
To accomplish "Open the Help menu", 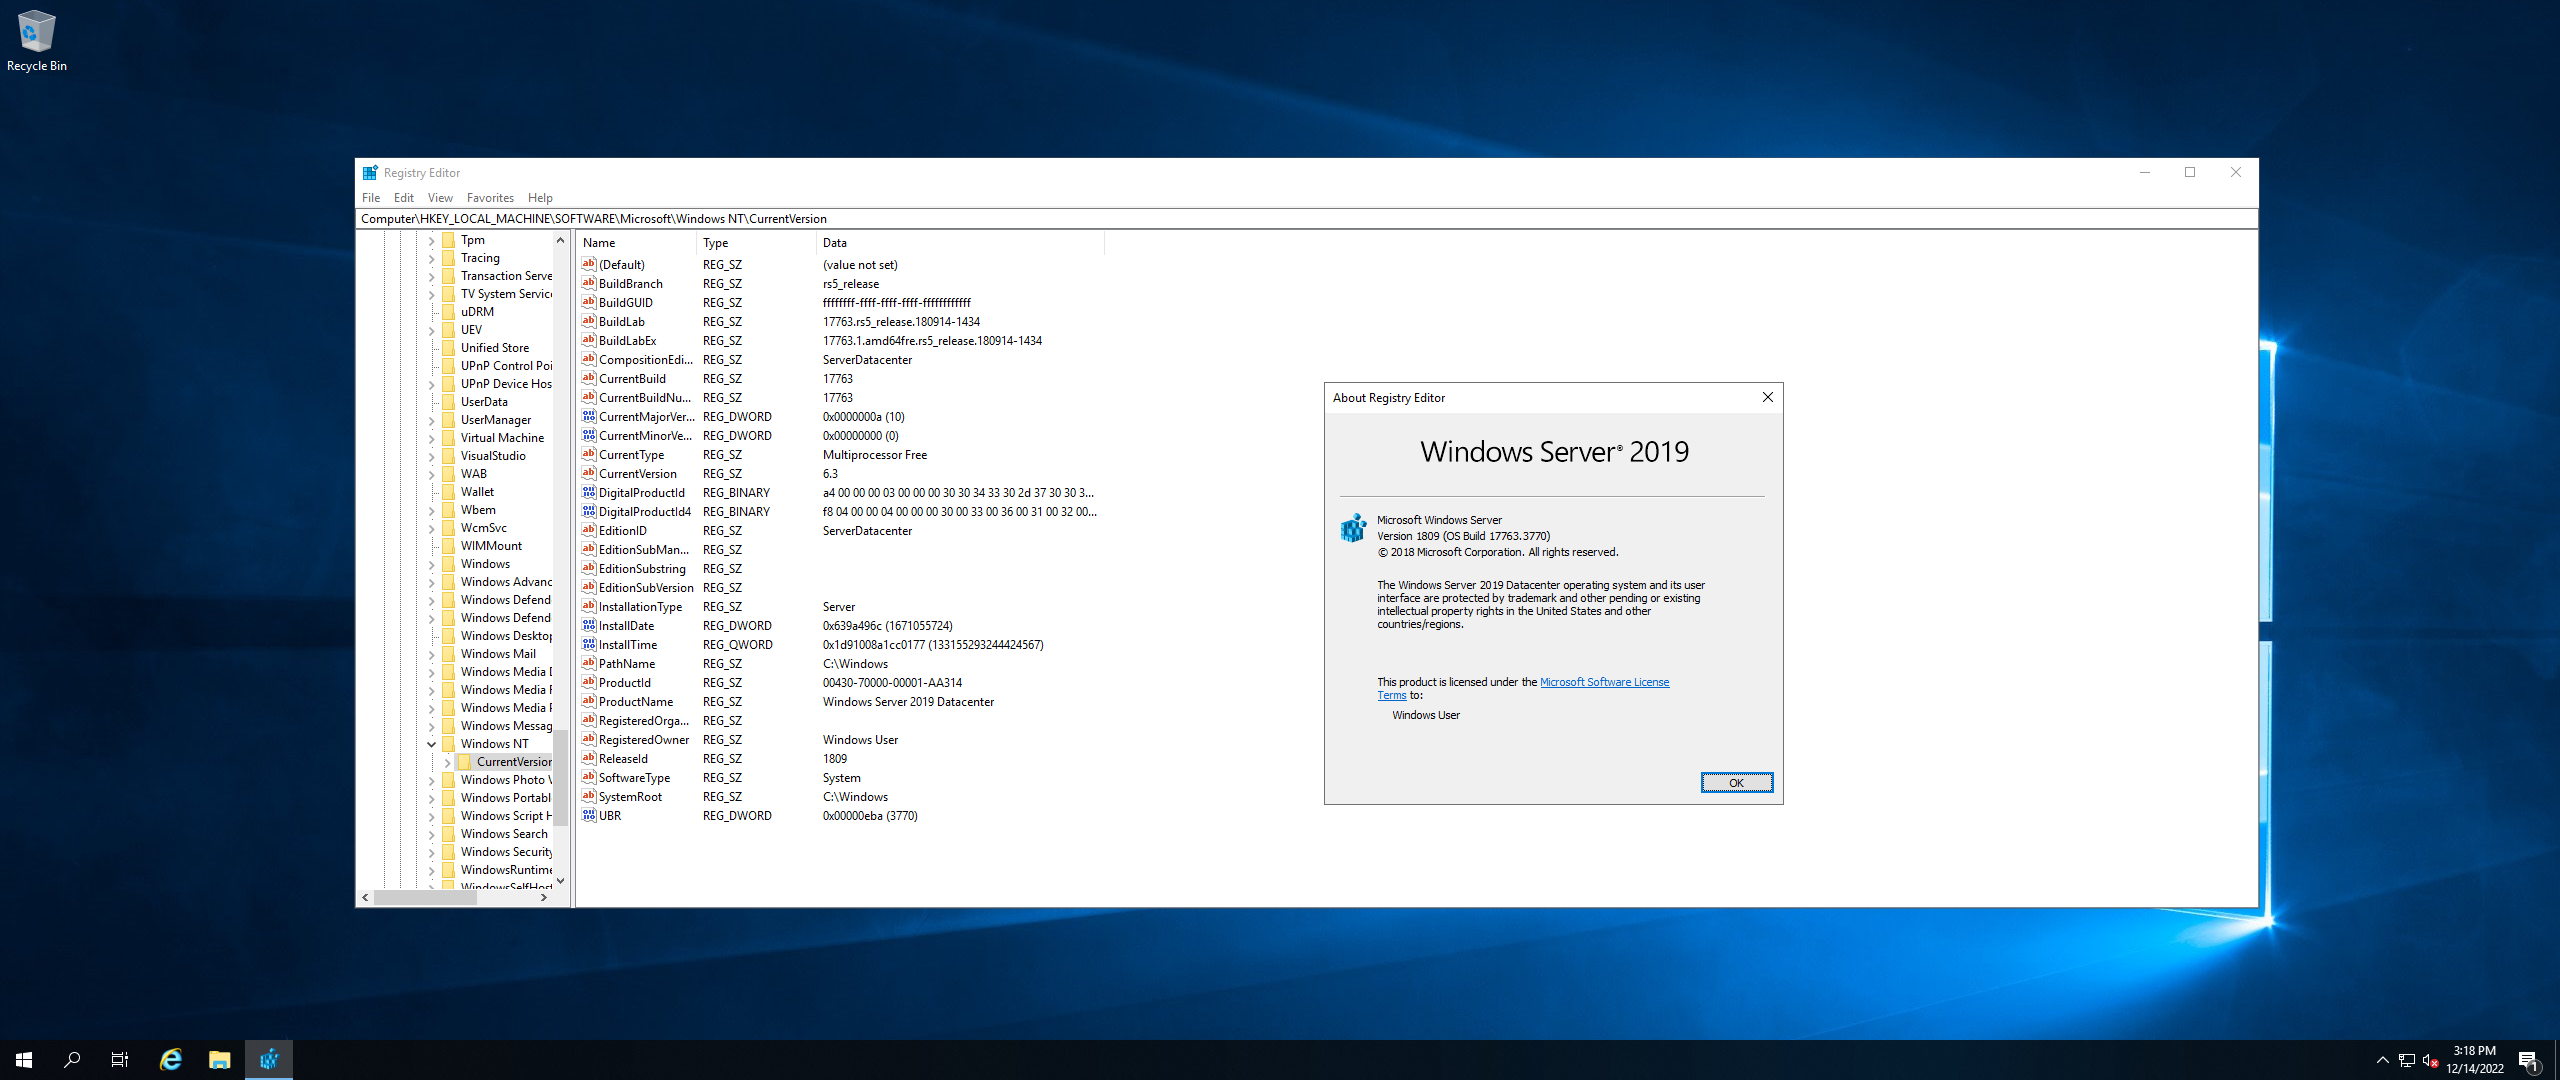I will tap(540, 198).
